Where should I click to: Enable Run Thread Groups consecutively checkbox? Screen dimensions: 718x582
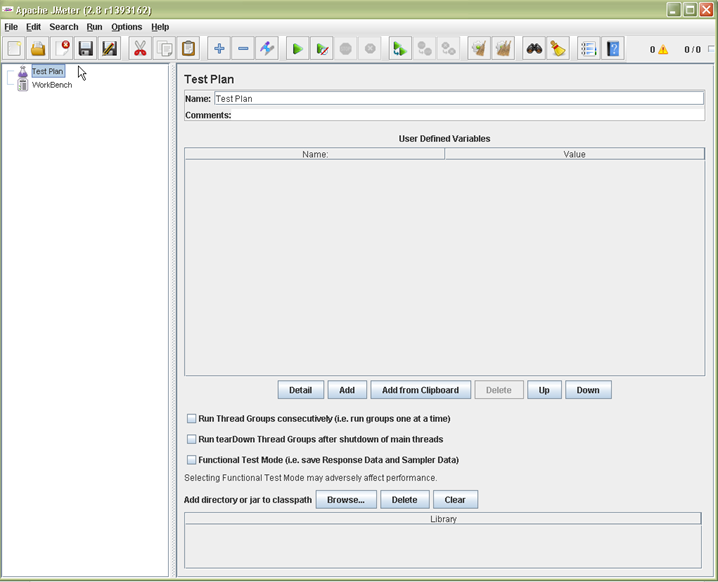[191, 419]
